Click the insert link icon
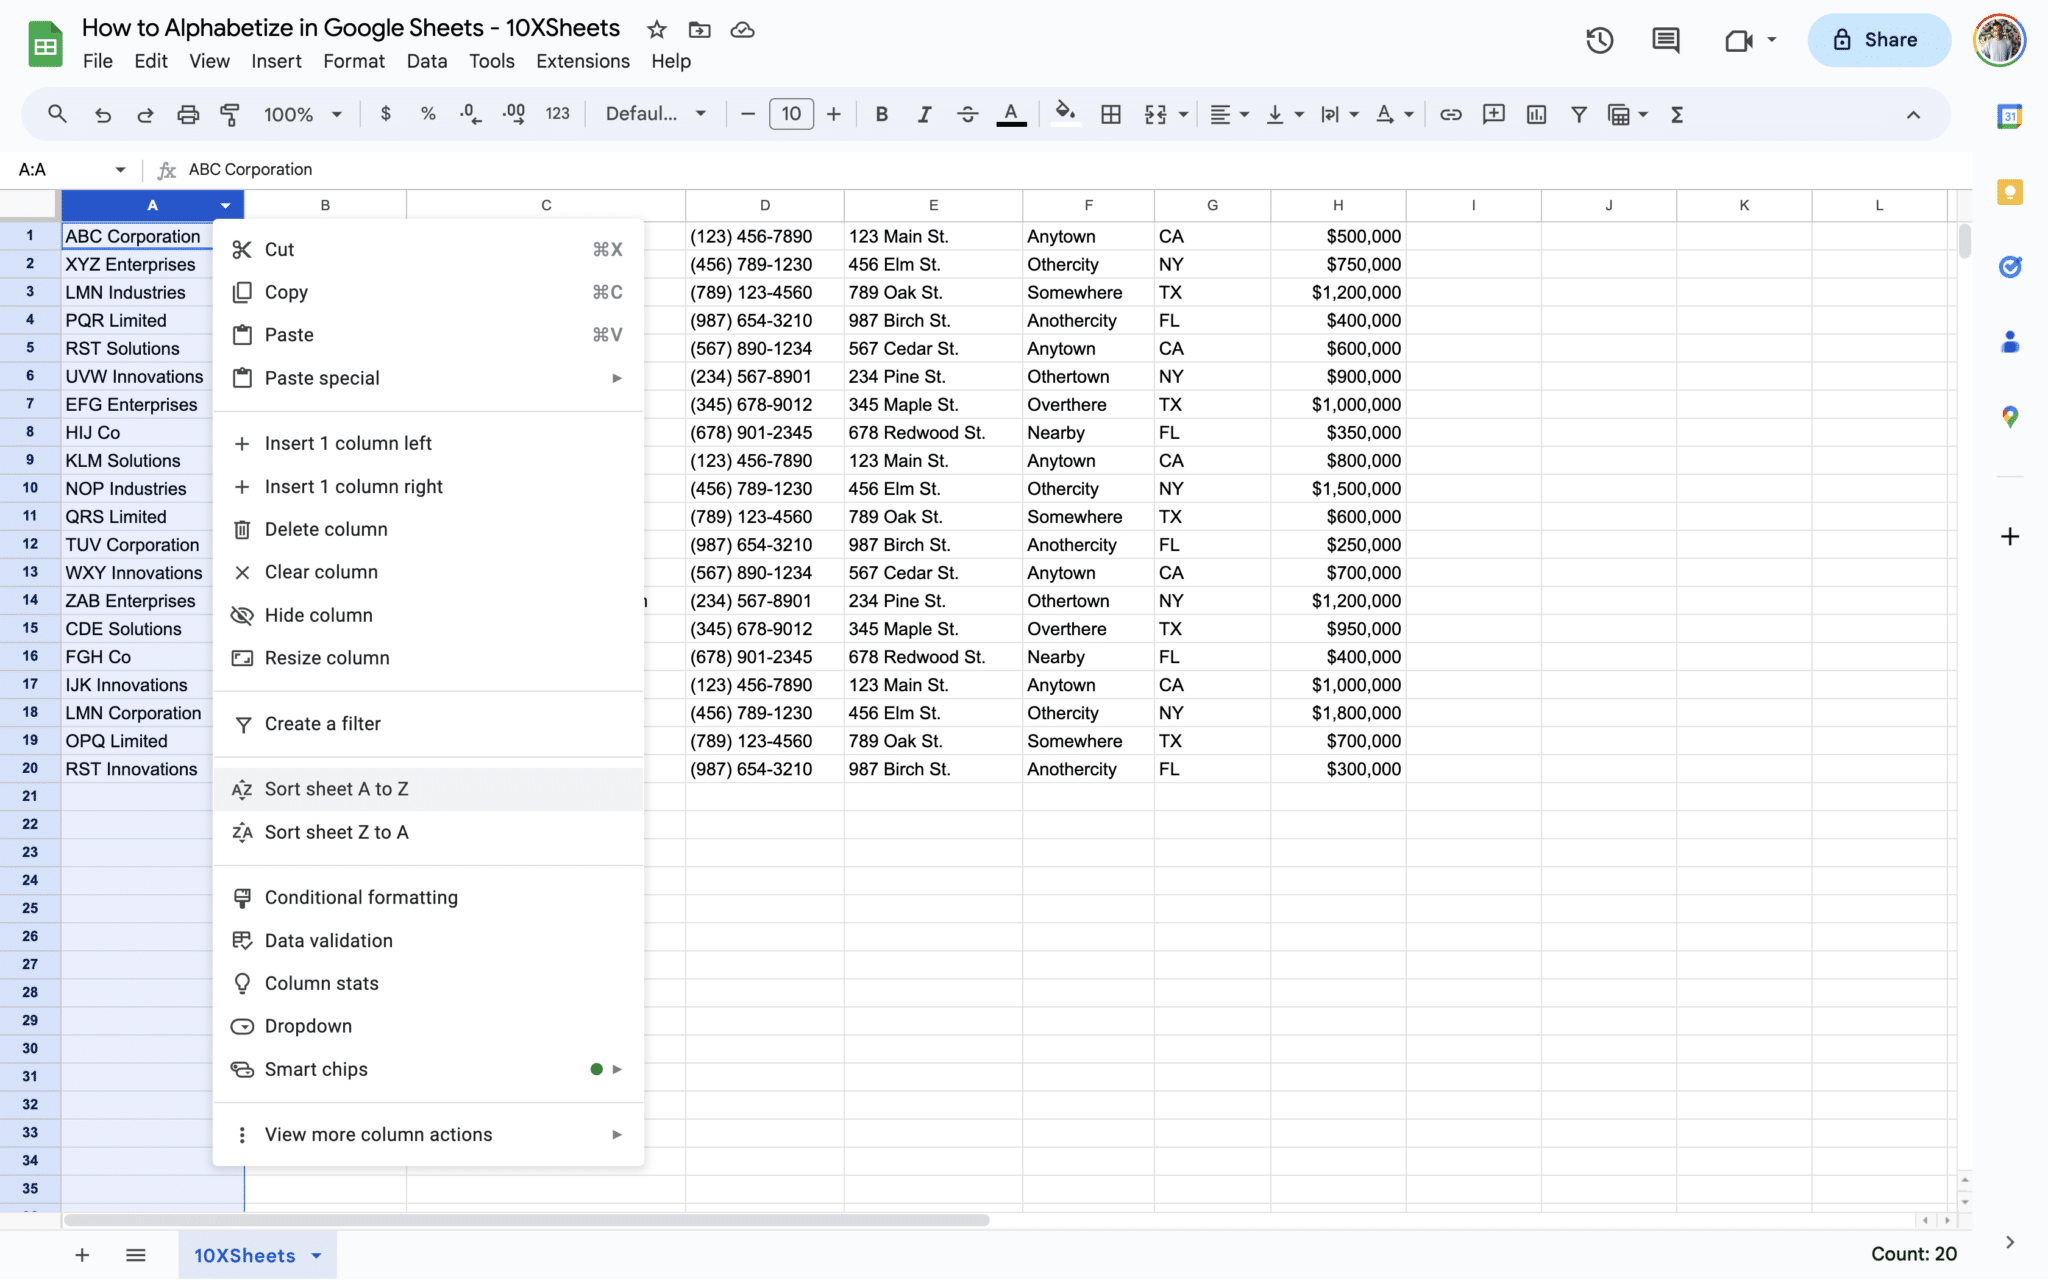This screenshot has width=2048, height=1280. tap(1450, 114)
